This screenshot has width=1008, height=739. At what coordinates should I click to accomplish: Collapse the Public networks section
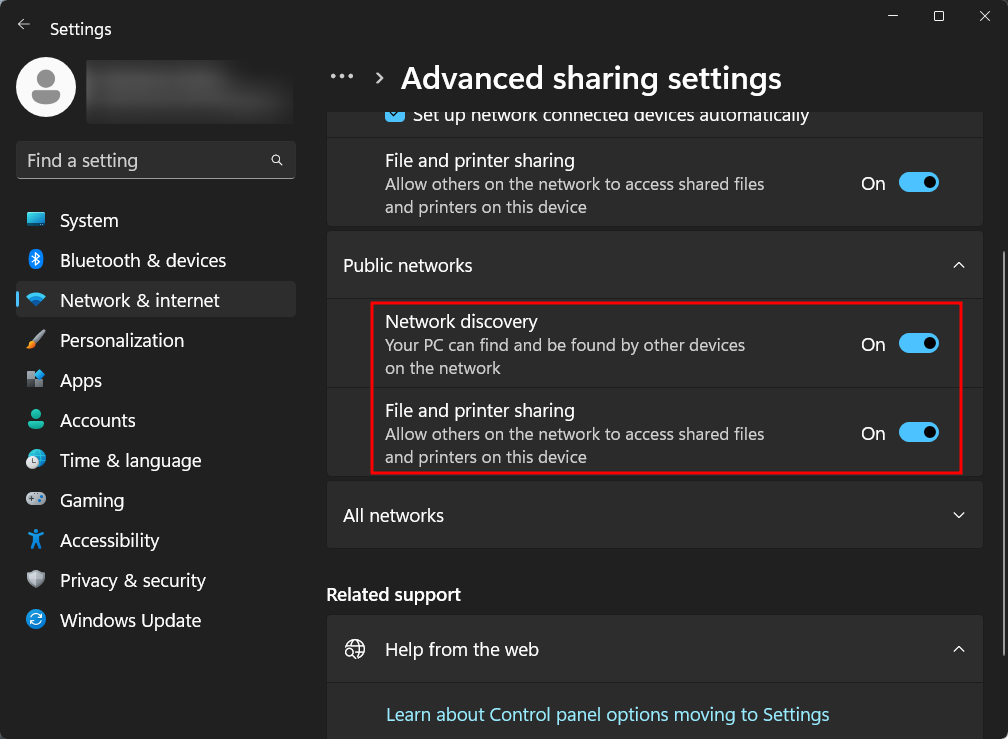coord(958,265)
